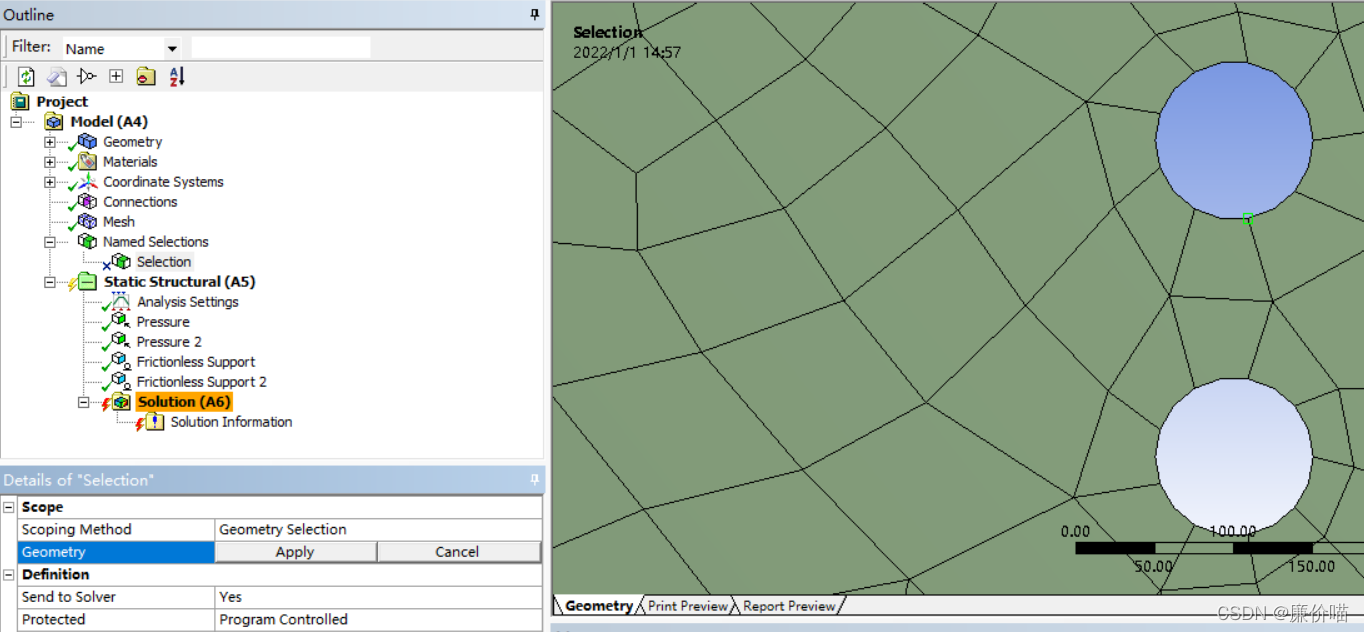Click the Coordinate Systems triad icon
1364x632 pixels.
(x=87, y=182)
